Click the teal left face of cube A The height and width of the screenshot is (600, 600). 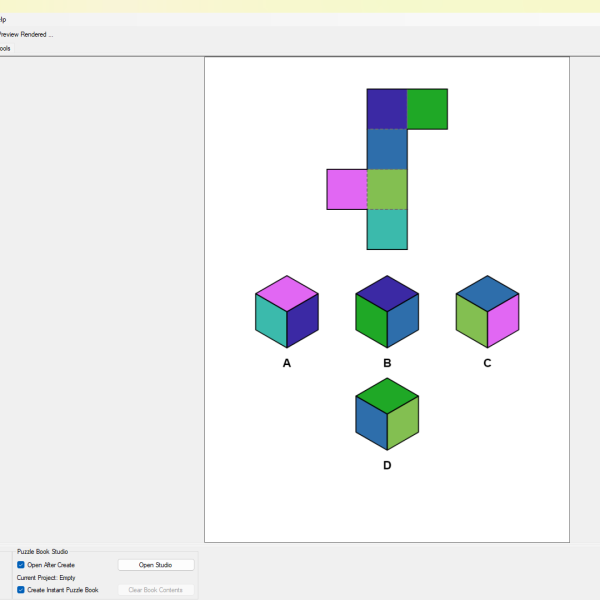click(271, 321)
